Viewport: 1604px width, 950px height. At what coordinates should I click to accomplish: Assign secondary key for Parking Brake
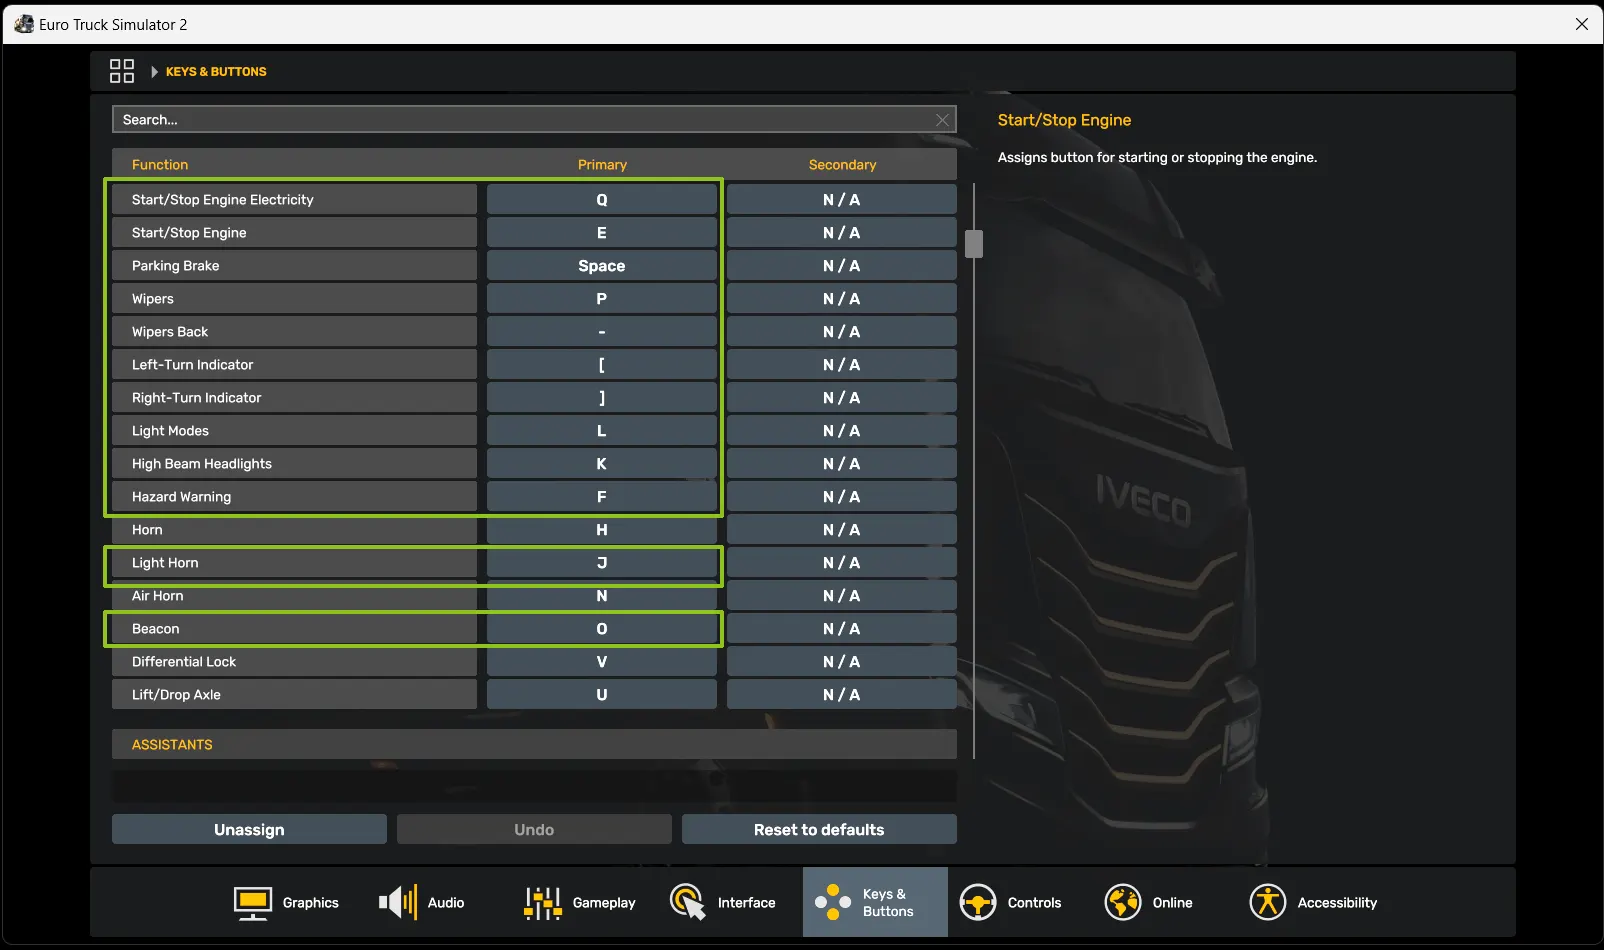tap(842, 266)
